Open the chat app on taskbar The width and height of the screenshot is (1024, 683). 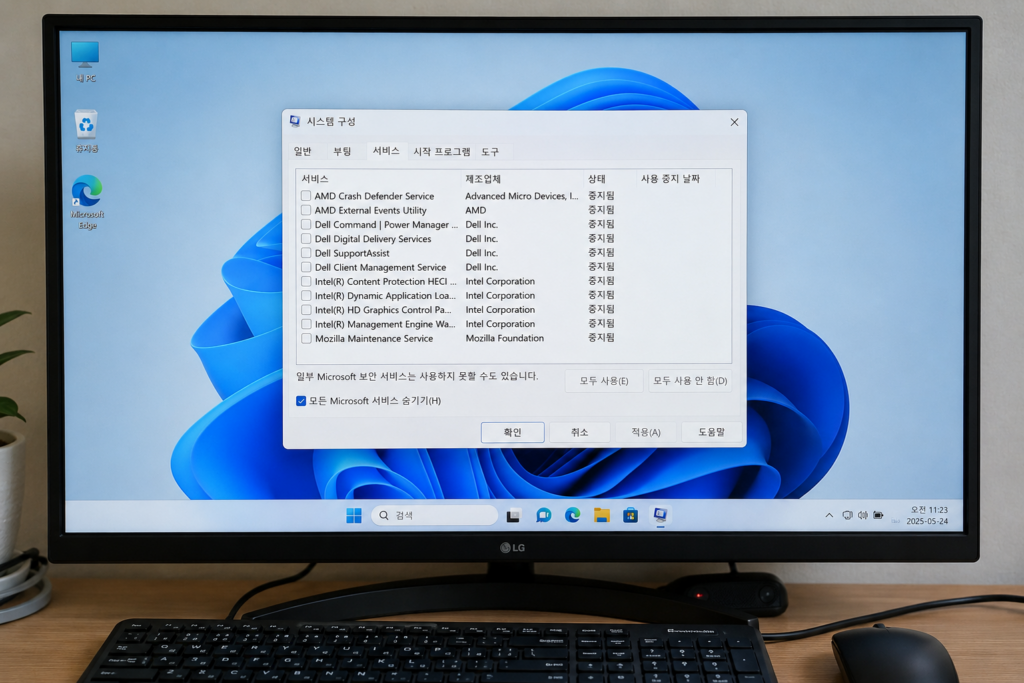click(x=543, y=515)
